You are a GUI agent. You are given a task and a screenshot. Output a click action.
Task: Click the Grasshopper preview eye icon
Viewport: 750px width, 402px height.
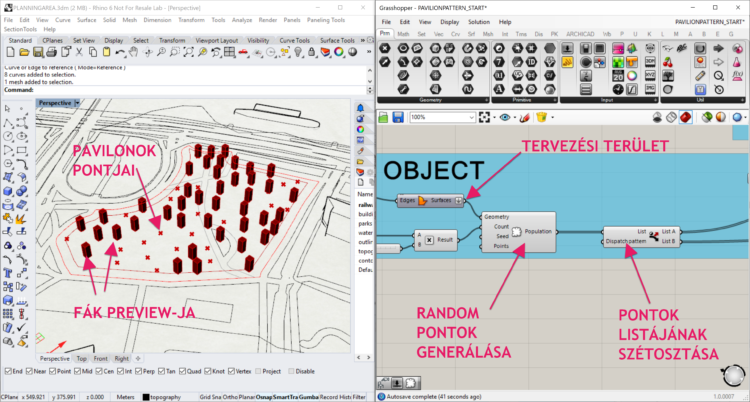point(507,117)
